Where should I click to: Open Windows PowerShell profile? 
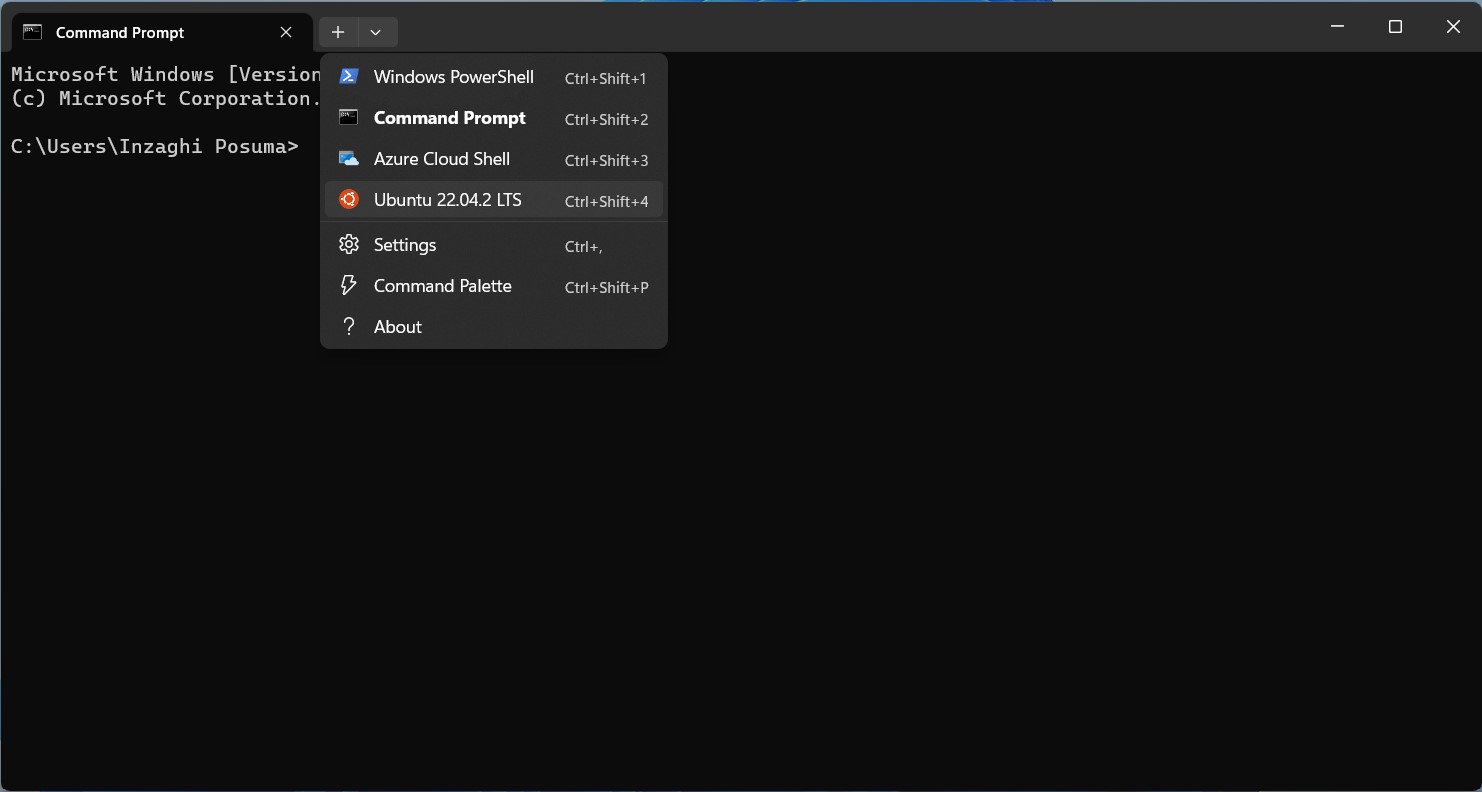494,77
